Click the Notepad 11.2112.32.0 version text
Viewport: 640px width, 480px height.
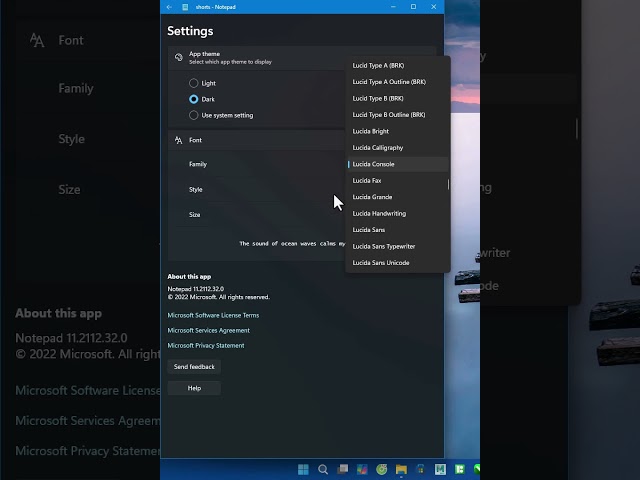(196, 289)
